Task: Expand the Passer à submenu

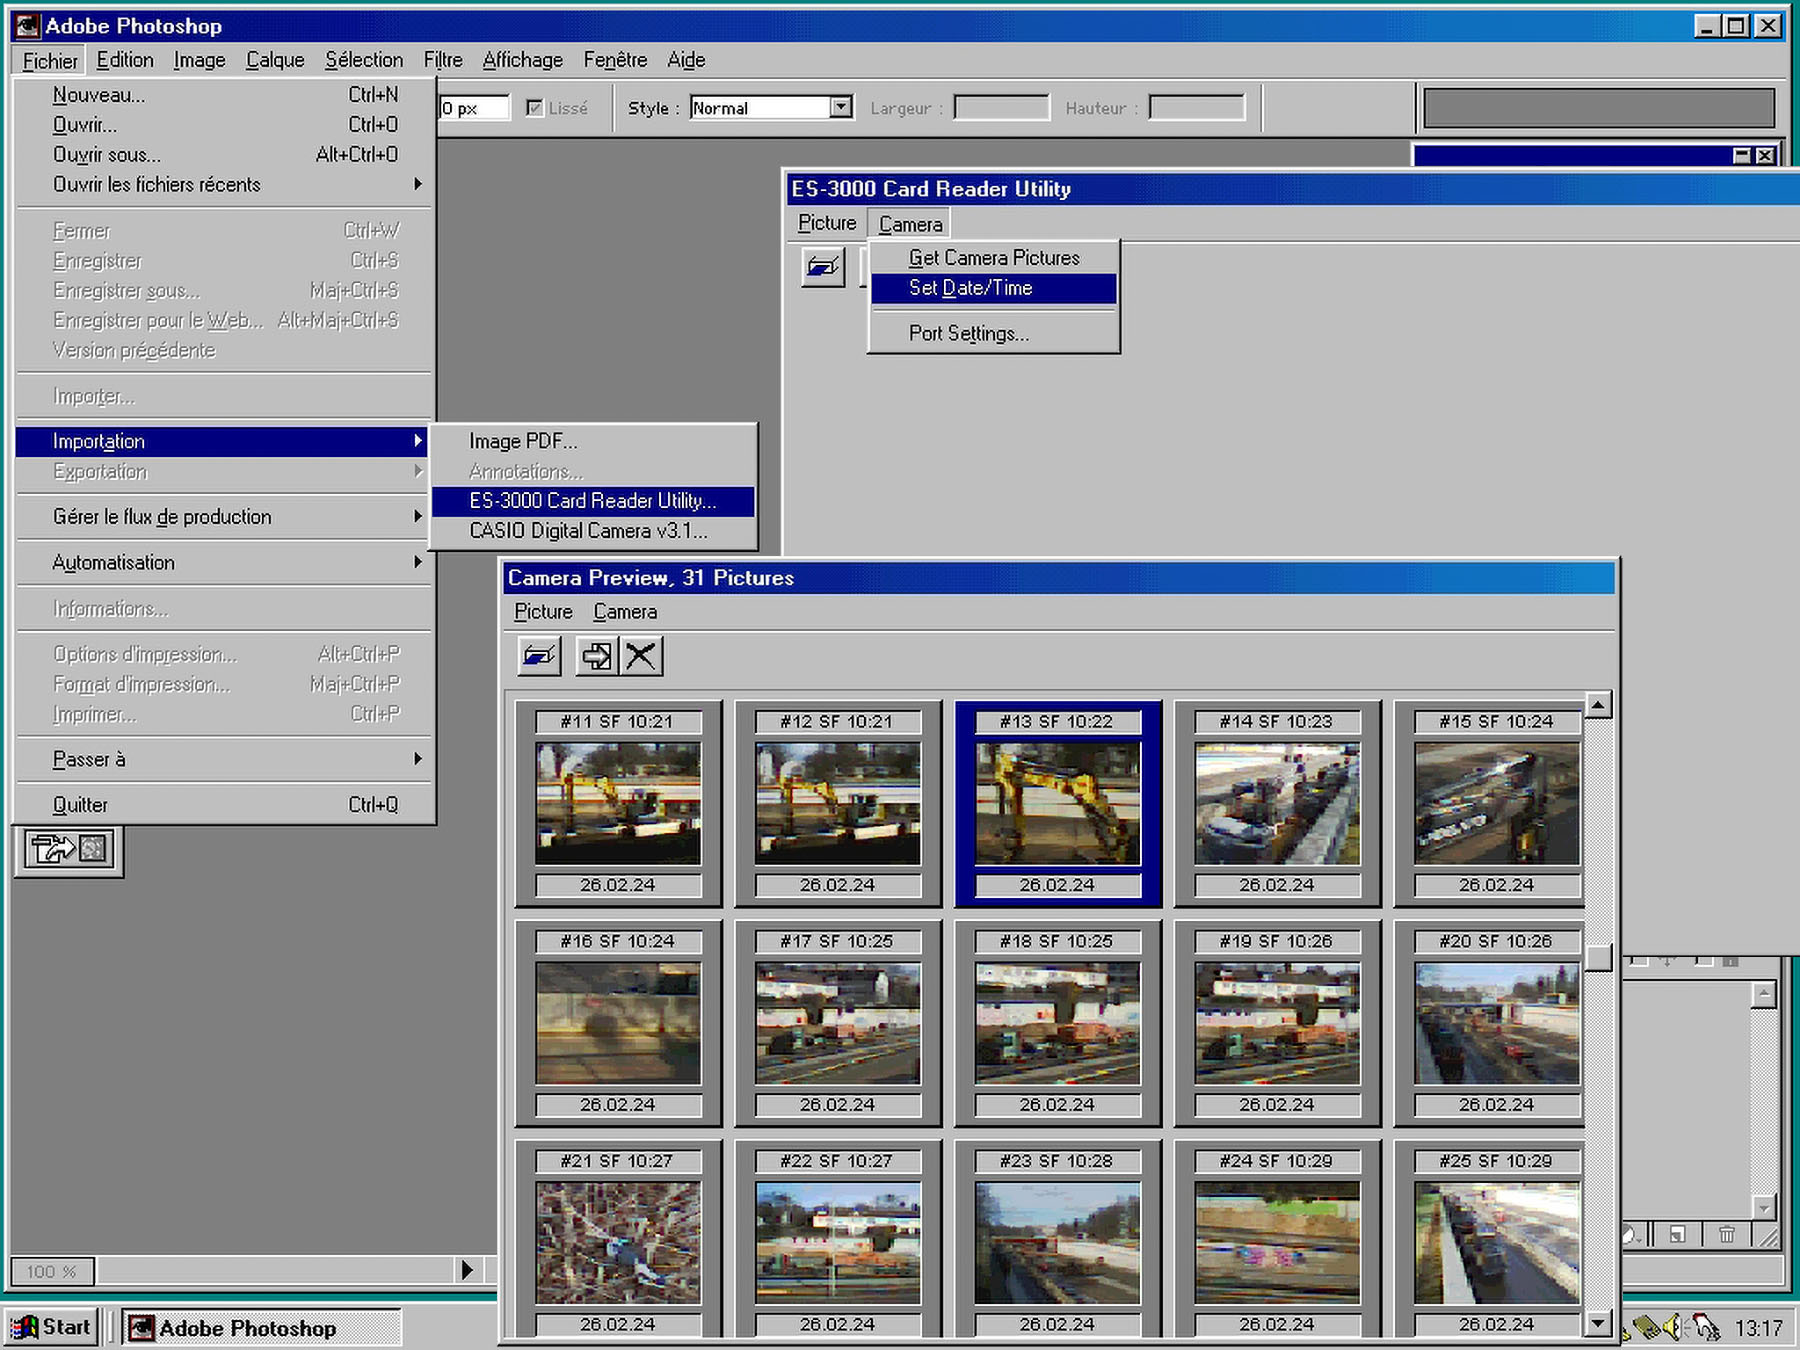Action: point(224,759)
